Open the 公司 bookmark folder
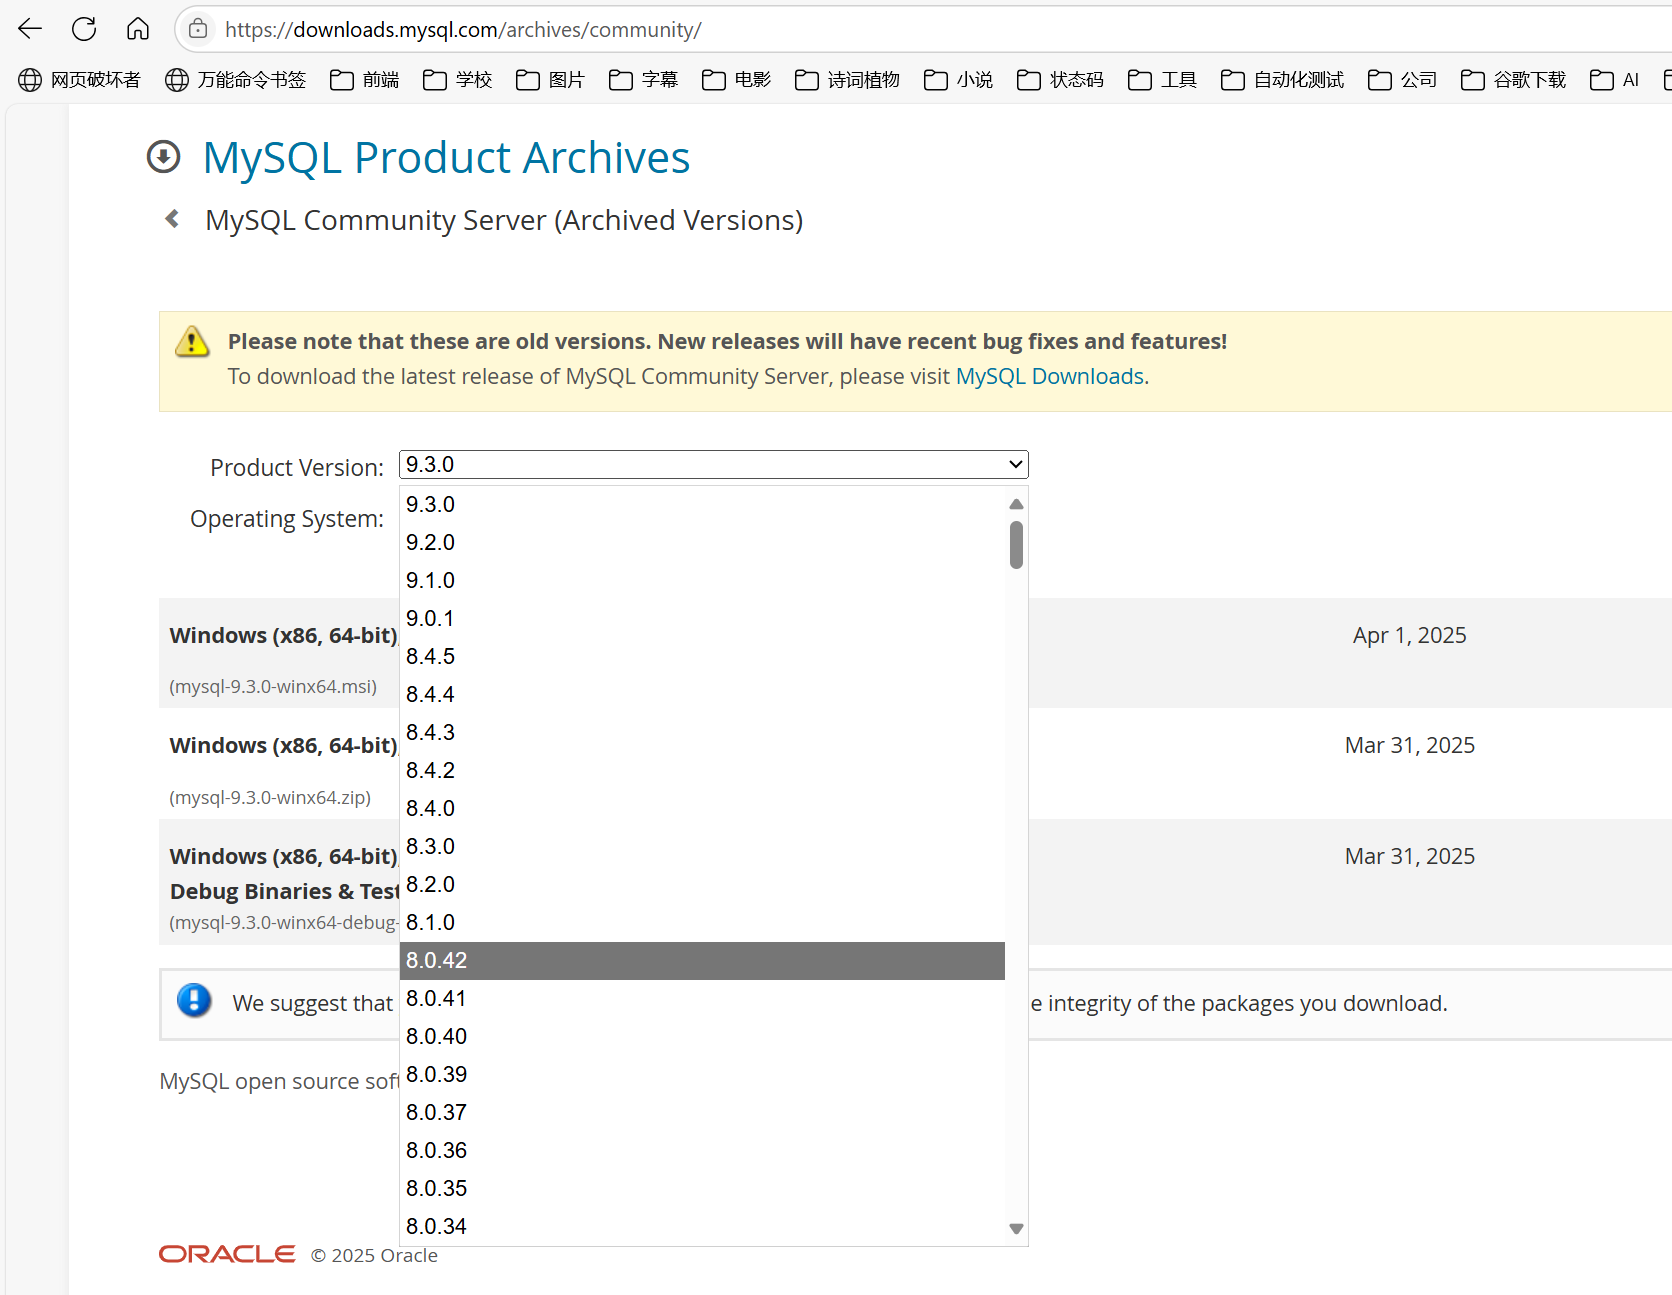Screen dimensions: 1672x1295 click(1403, 80)
